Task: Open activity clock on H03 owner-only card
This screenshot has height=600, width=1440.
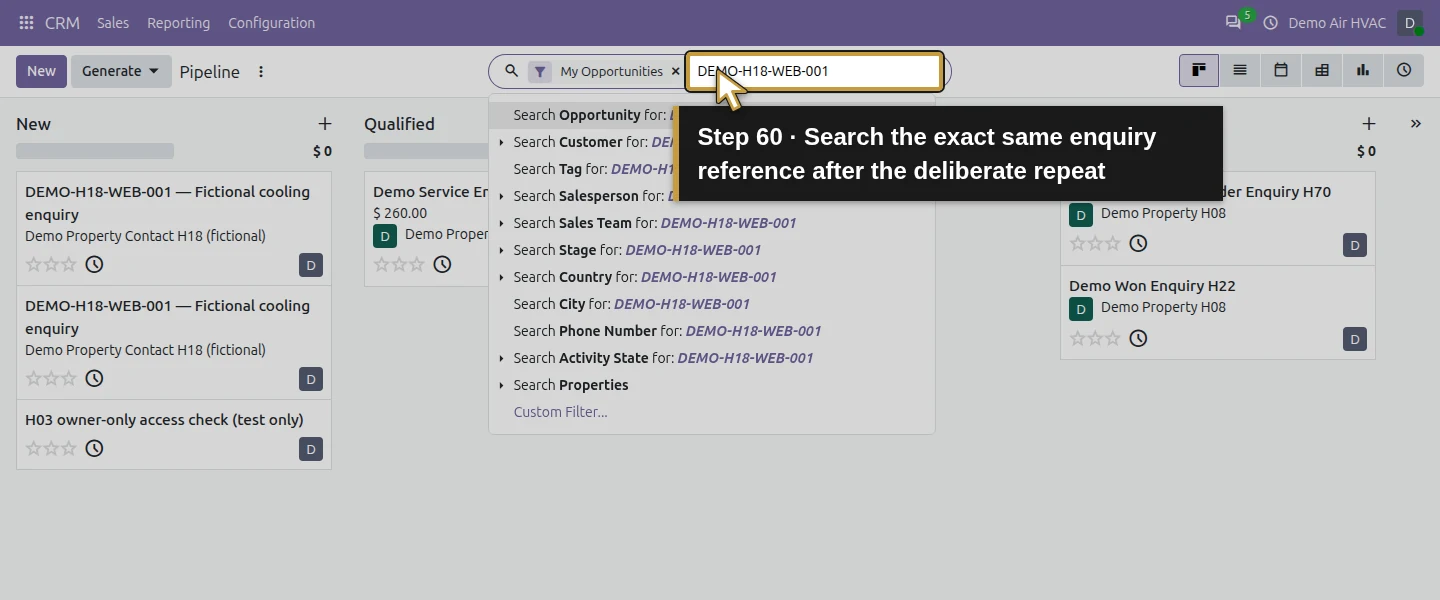Action: [x=94, y=448]
